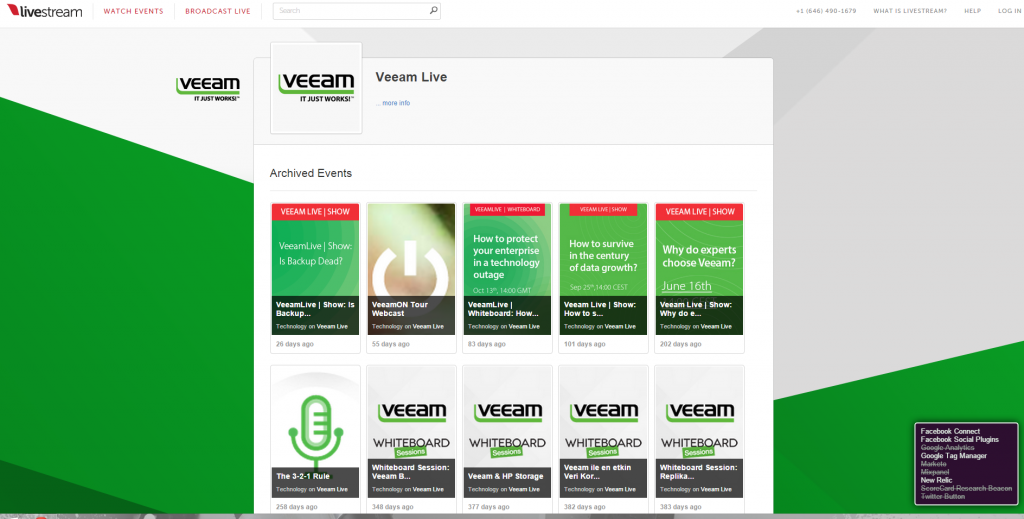Click Veeam Live link under The 3-2-1 Rule
The height and width of the screenshot is (519, 1024).
[x=332, y=489]
